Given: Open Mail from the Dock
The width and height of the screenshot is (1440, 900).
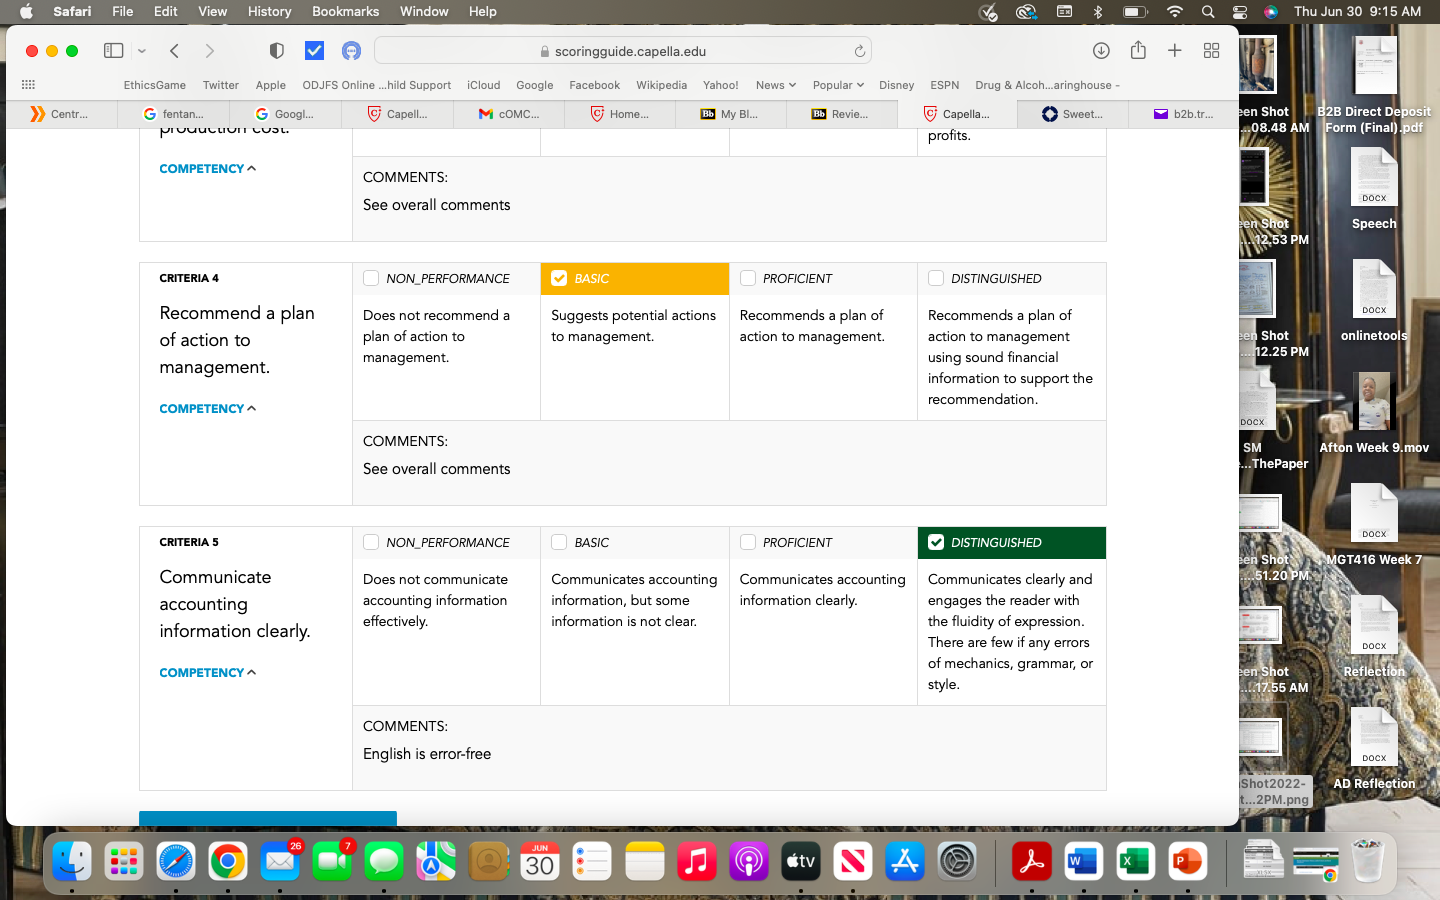Looking at the screenshot, I should [280, 861].
